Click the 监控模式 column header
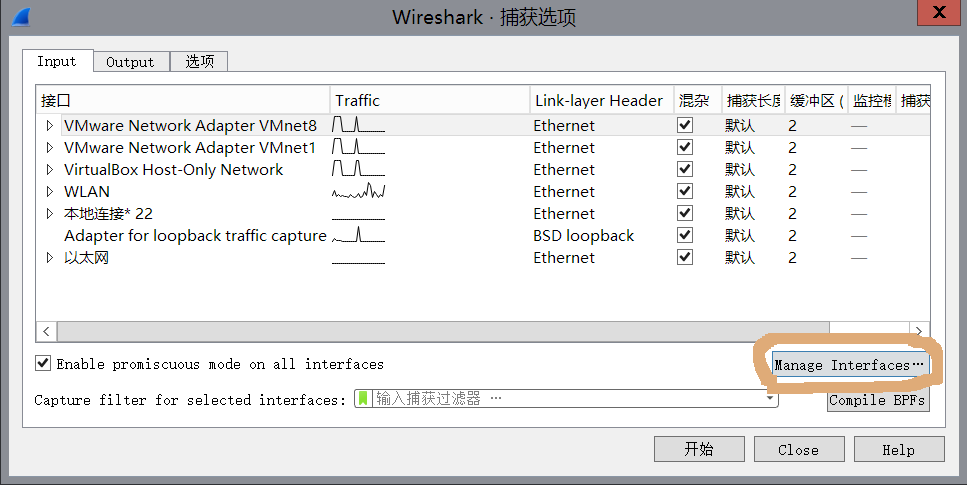Viewport: 967px width, 486px height. point(872,101)
